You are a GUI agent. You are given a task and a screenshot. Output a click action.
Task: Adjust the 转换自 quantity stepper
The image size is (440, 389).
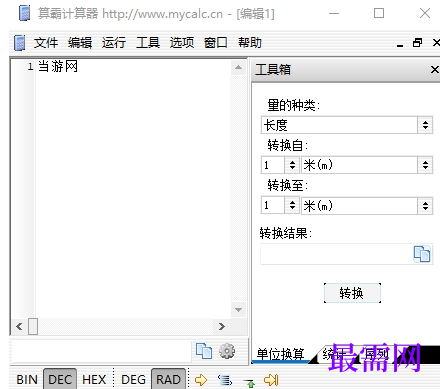(x=292, y=165)
